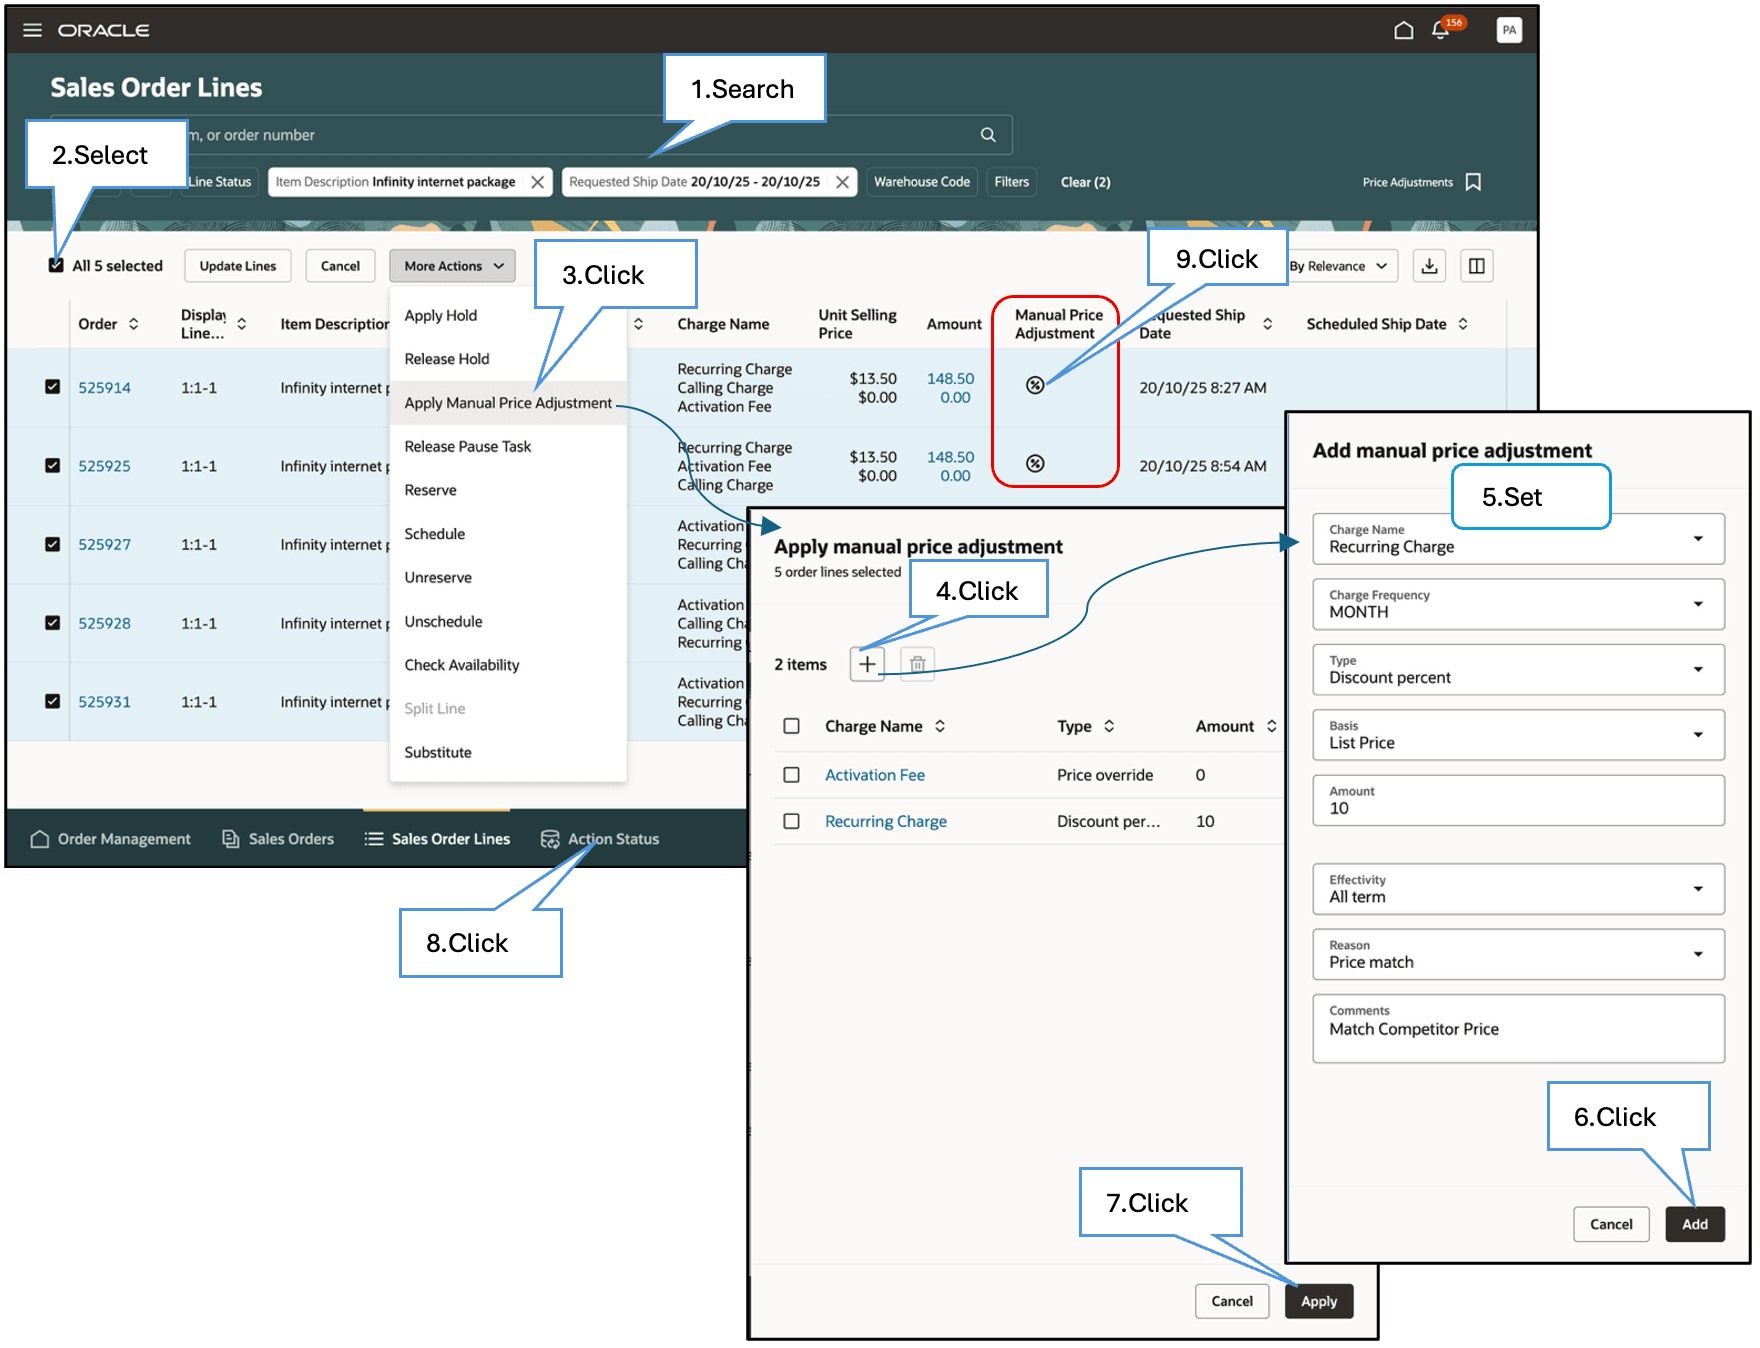
Task: Open notifications via the bell icon
Action: pos(1441,31)
